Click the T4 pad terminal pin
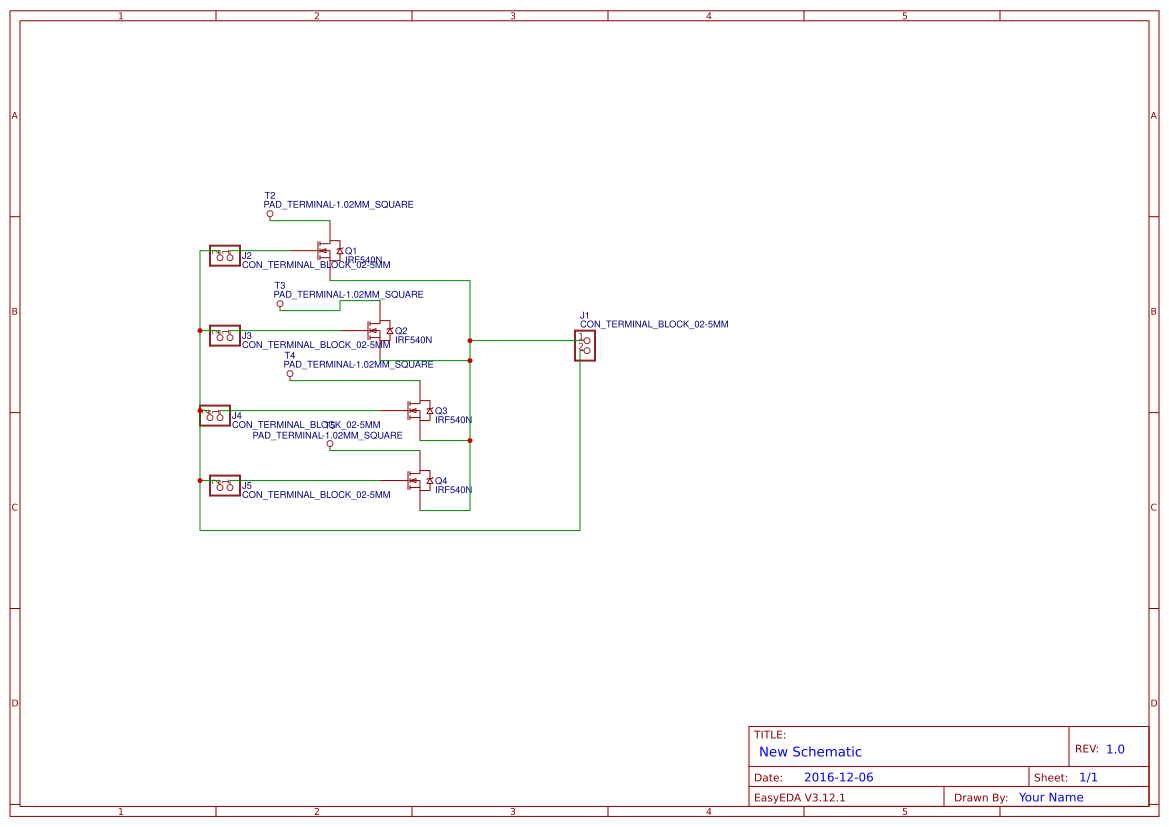Screen dimensions: 1169x827 (x=289, y=374)
